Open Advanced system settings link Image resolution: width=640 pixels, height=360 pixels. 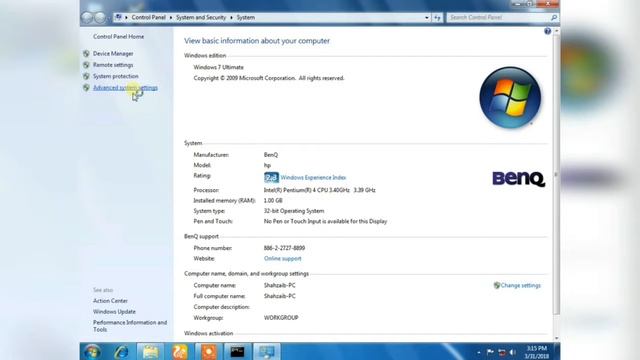125,88
